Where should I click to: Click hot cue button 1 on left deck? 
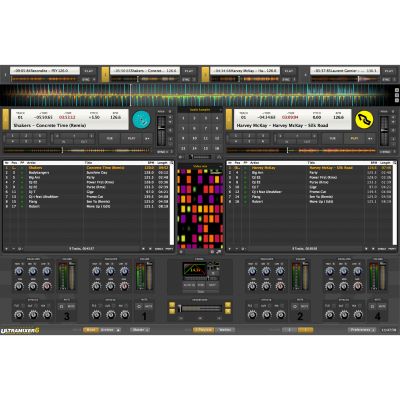[13, 136]
